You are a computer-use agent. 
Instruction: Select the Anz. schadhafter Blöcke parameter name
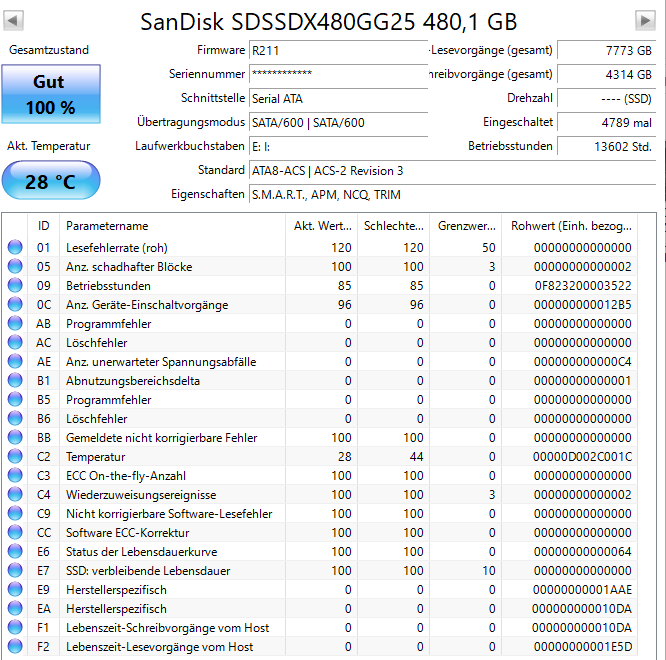[129, 267]
